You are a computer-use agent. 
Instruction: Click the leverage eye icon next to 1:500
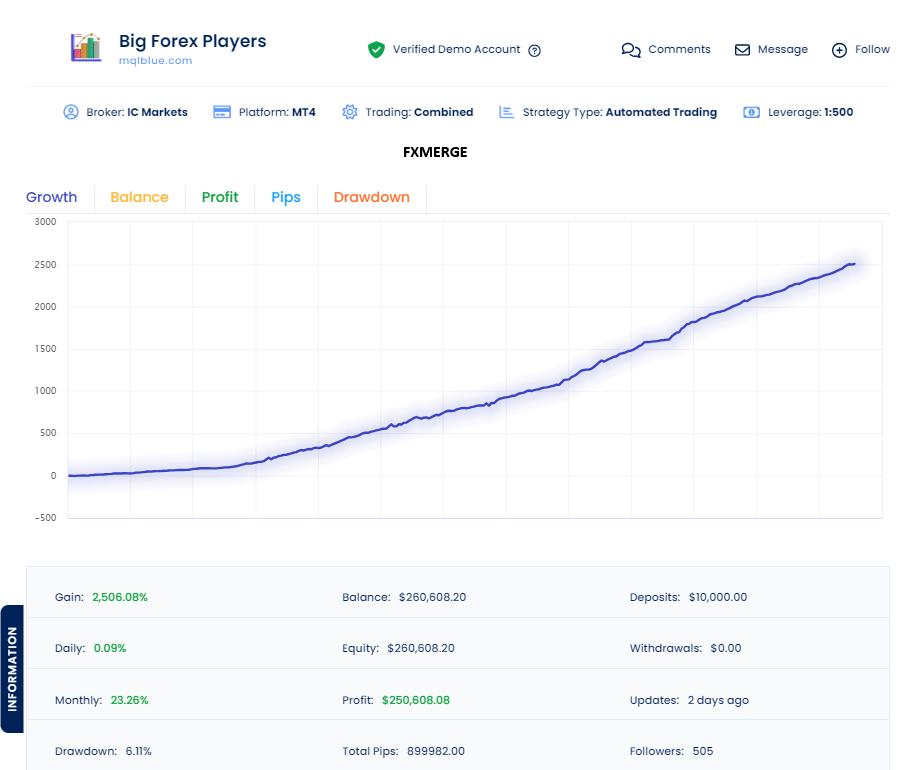(751, 112)
